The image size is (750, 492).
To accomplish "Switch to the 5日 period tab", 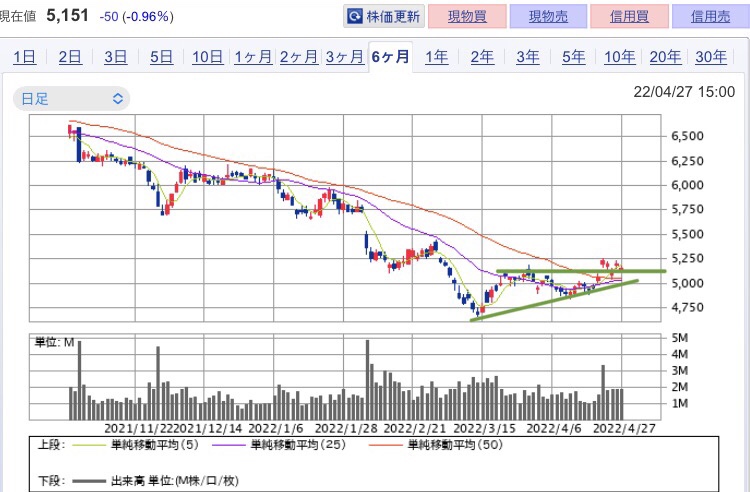I will (161, 57).
